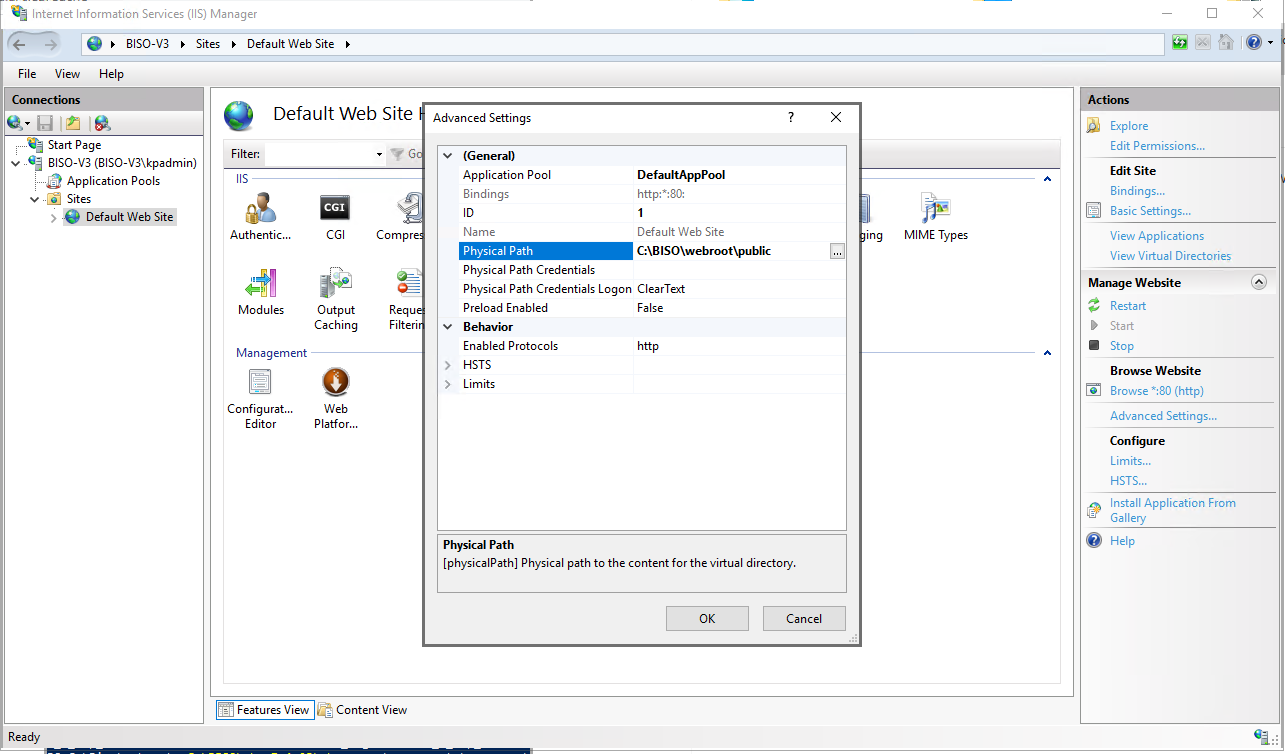Click the Stop loading icon beside Refresh
Image resolution: width=1285 pixels, height=754 pixels.
click(1203, 43)
